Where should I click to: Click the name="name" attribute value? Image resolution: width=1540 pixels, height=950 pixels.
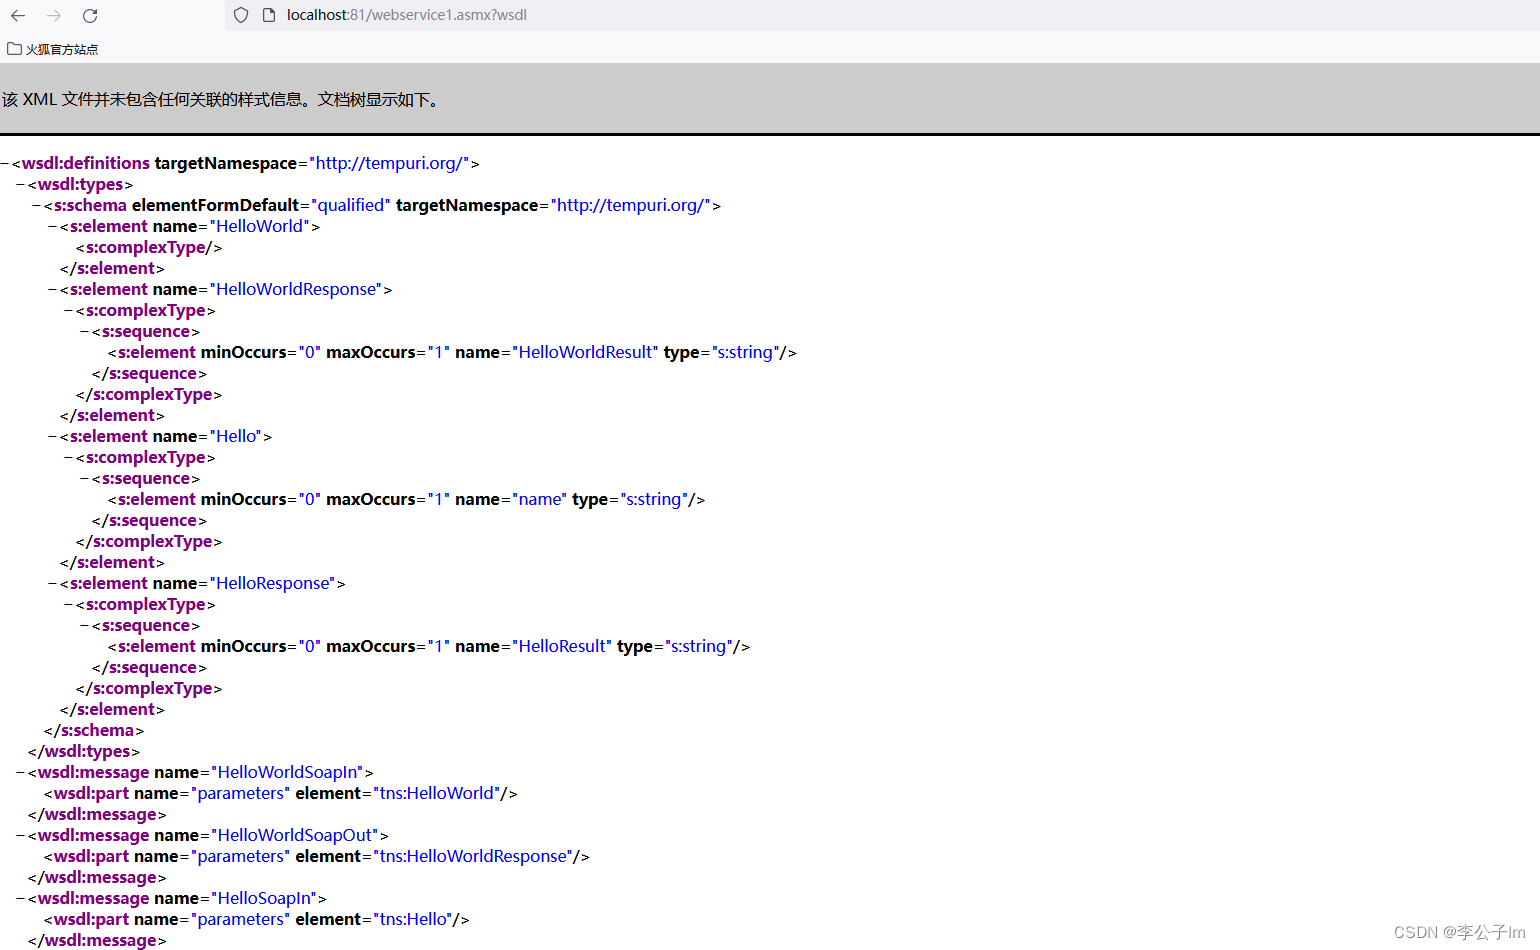[x=539, y=499]
